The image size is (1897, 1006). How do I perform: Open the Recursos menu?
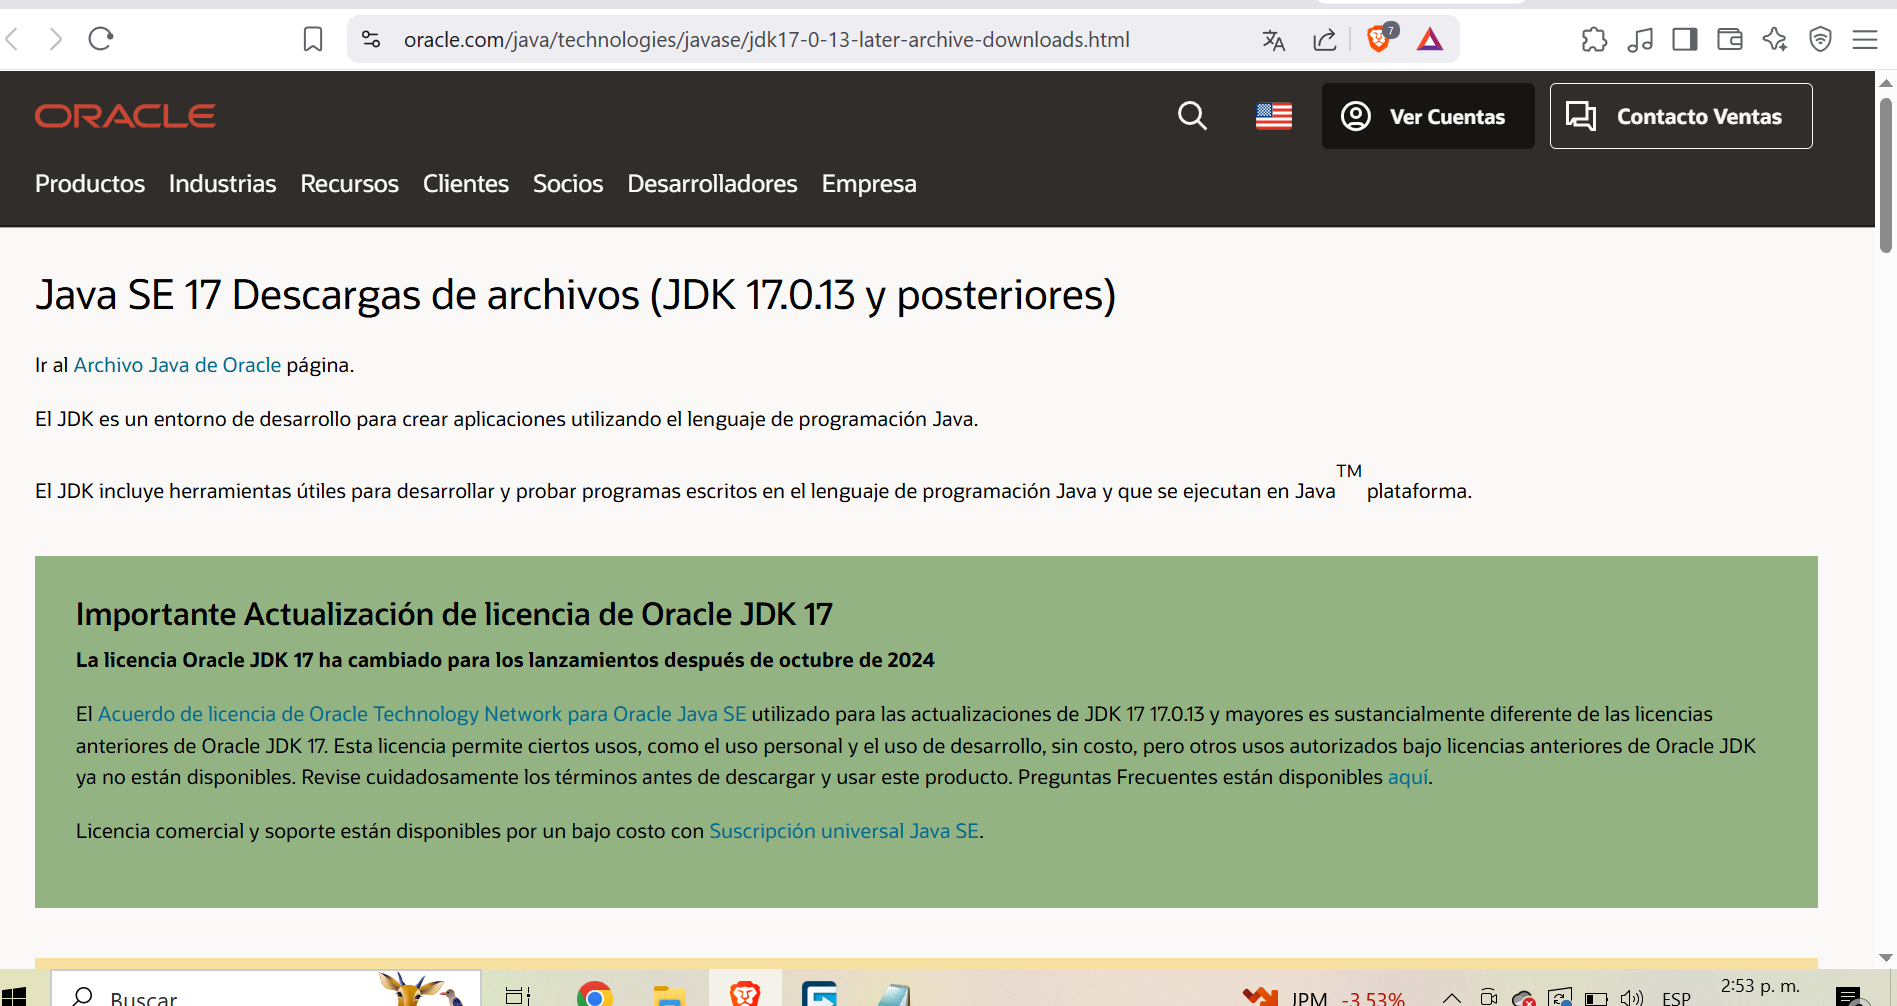pos(349,184)
